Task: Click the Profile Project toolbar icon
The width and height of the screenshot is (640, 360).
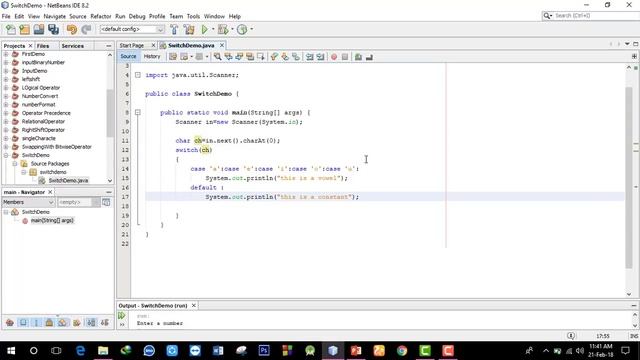Action: pos(242,29)
